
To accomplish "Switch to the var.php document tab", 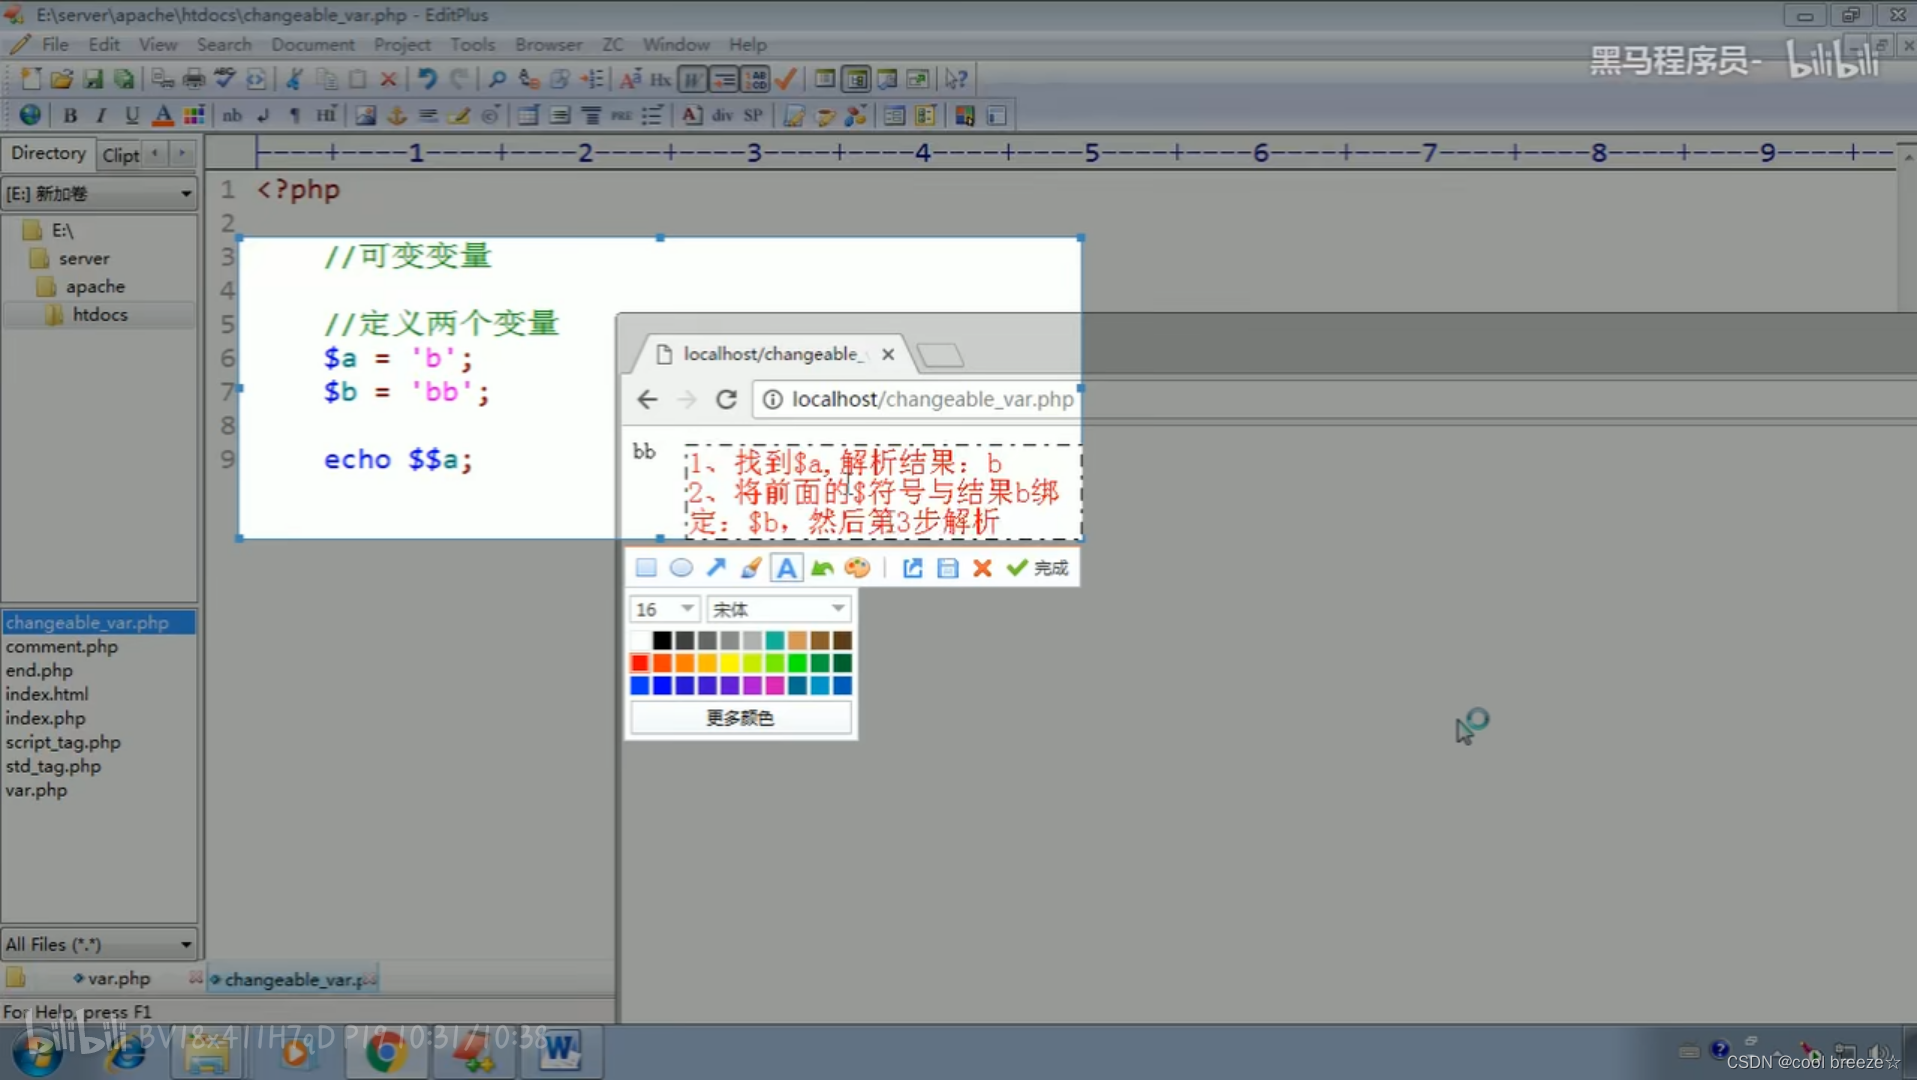I will click(118, 979).
